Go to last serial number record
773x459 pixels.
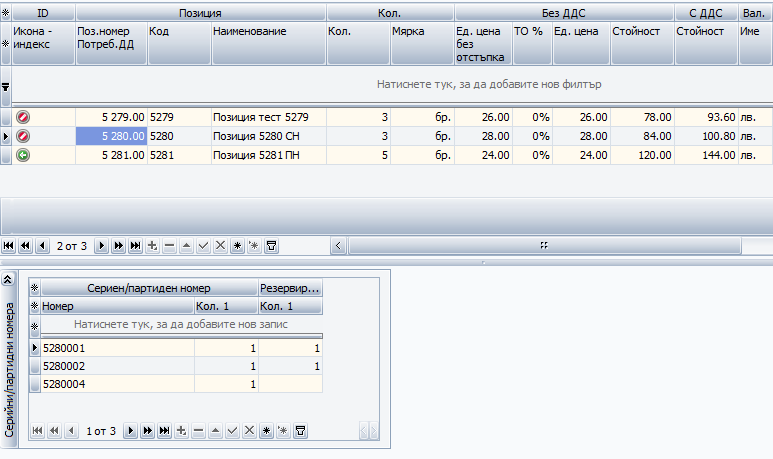pos(164,431)
